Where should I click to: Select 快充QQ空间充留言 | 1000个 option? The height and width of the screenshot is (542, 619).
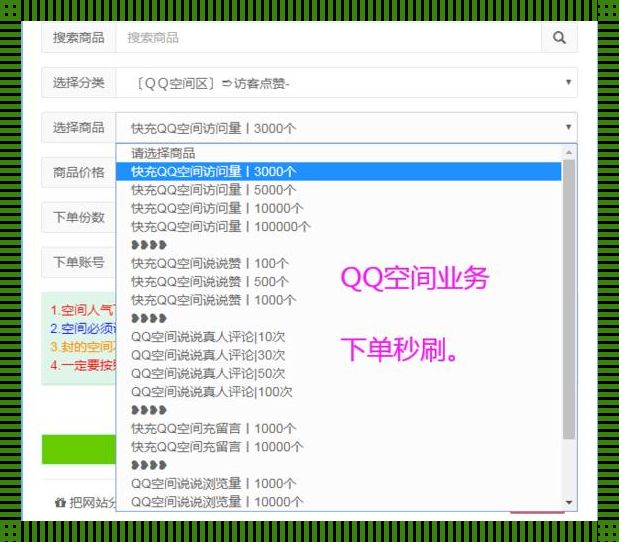coord(339,428)
